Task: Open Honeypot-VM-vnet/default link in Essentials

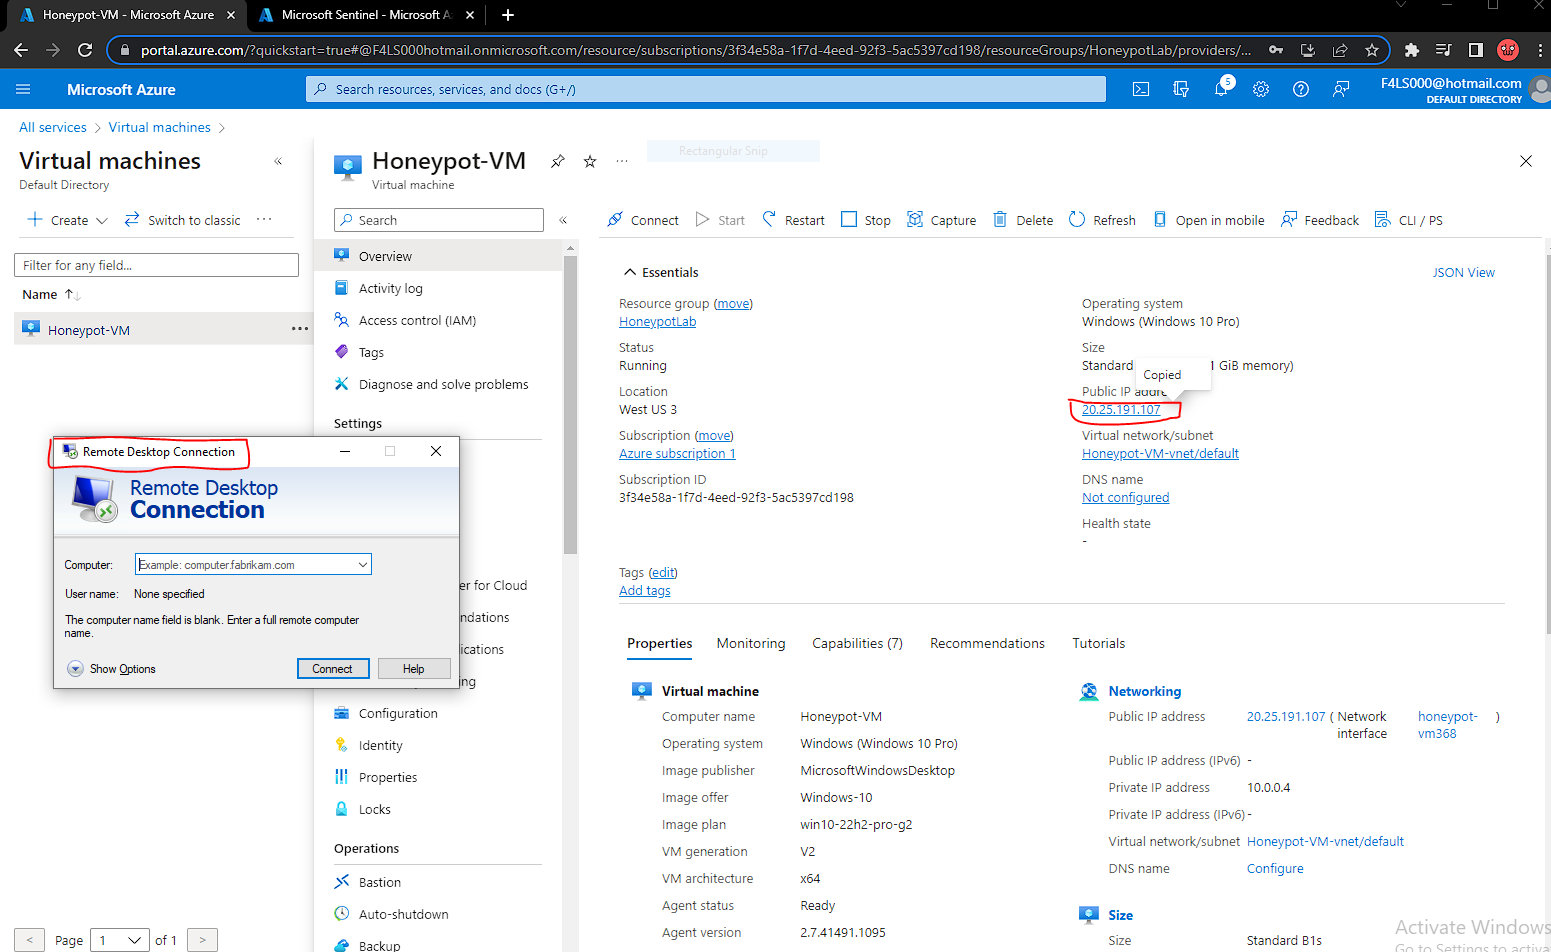Action: [1160, 453]
